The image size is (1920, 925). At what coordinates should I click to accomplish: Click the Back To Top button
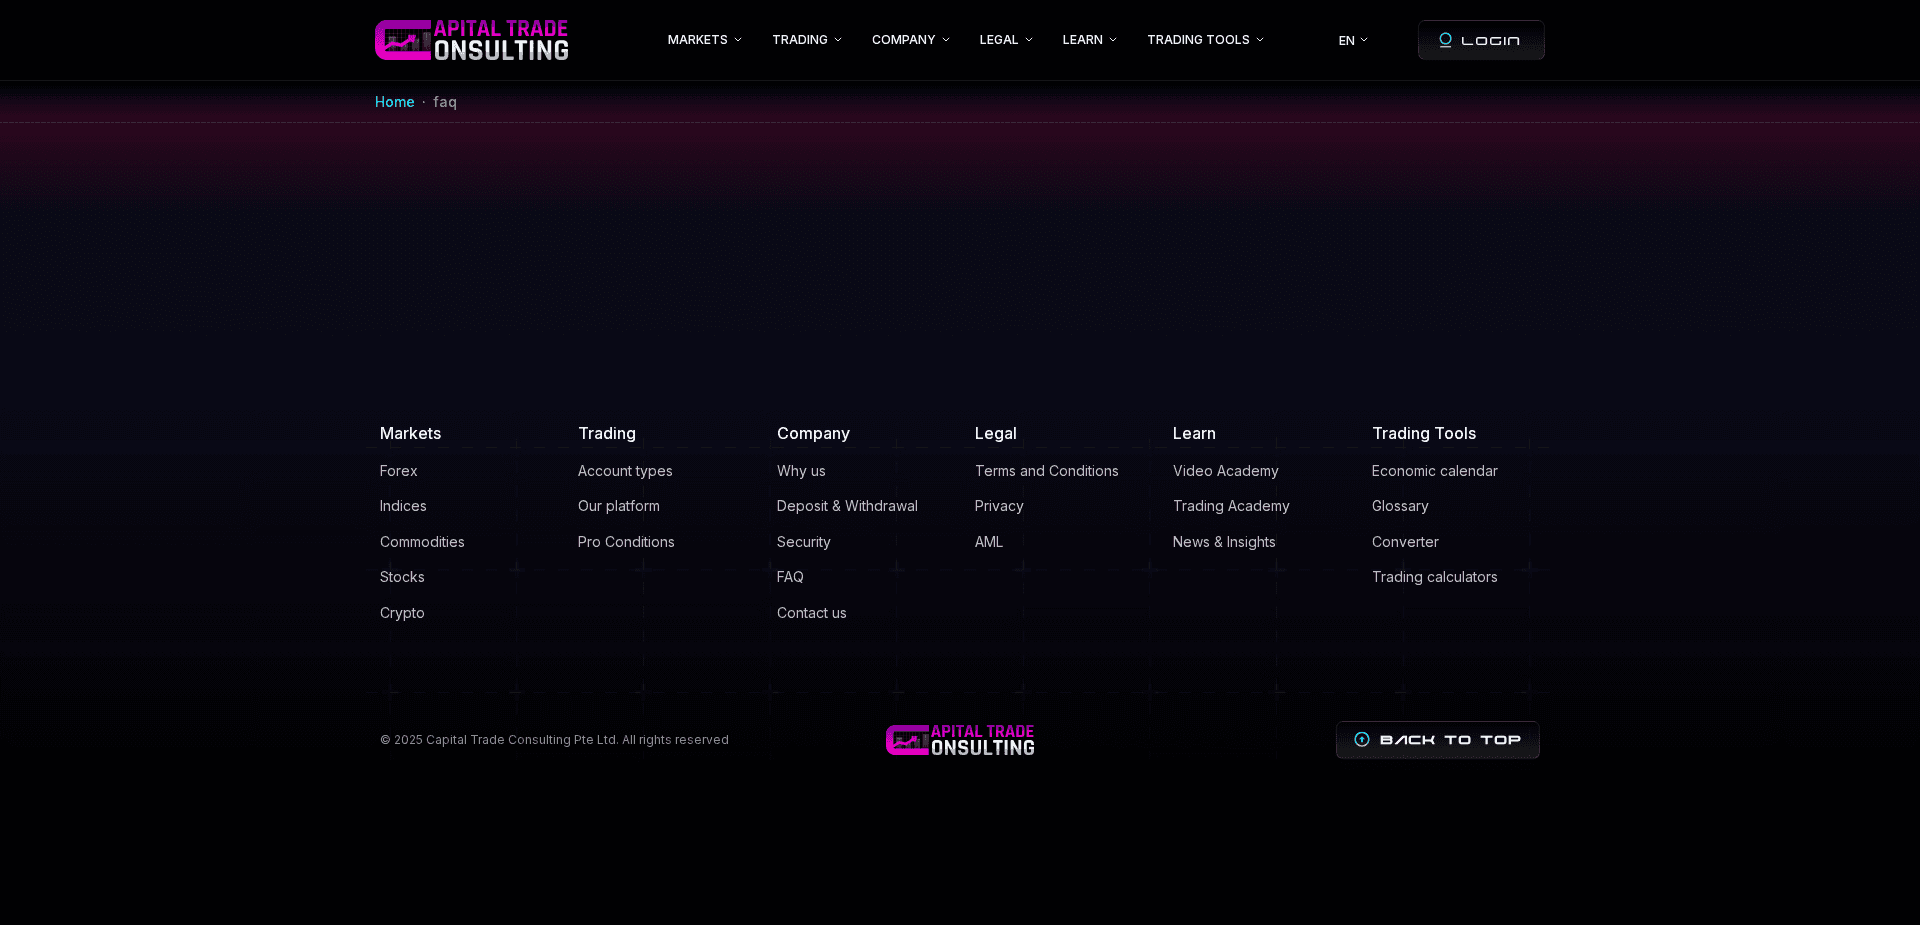1437,740
